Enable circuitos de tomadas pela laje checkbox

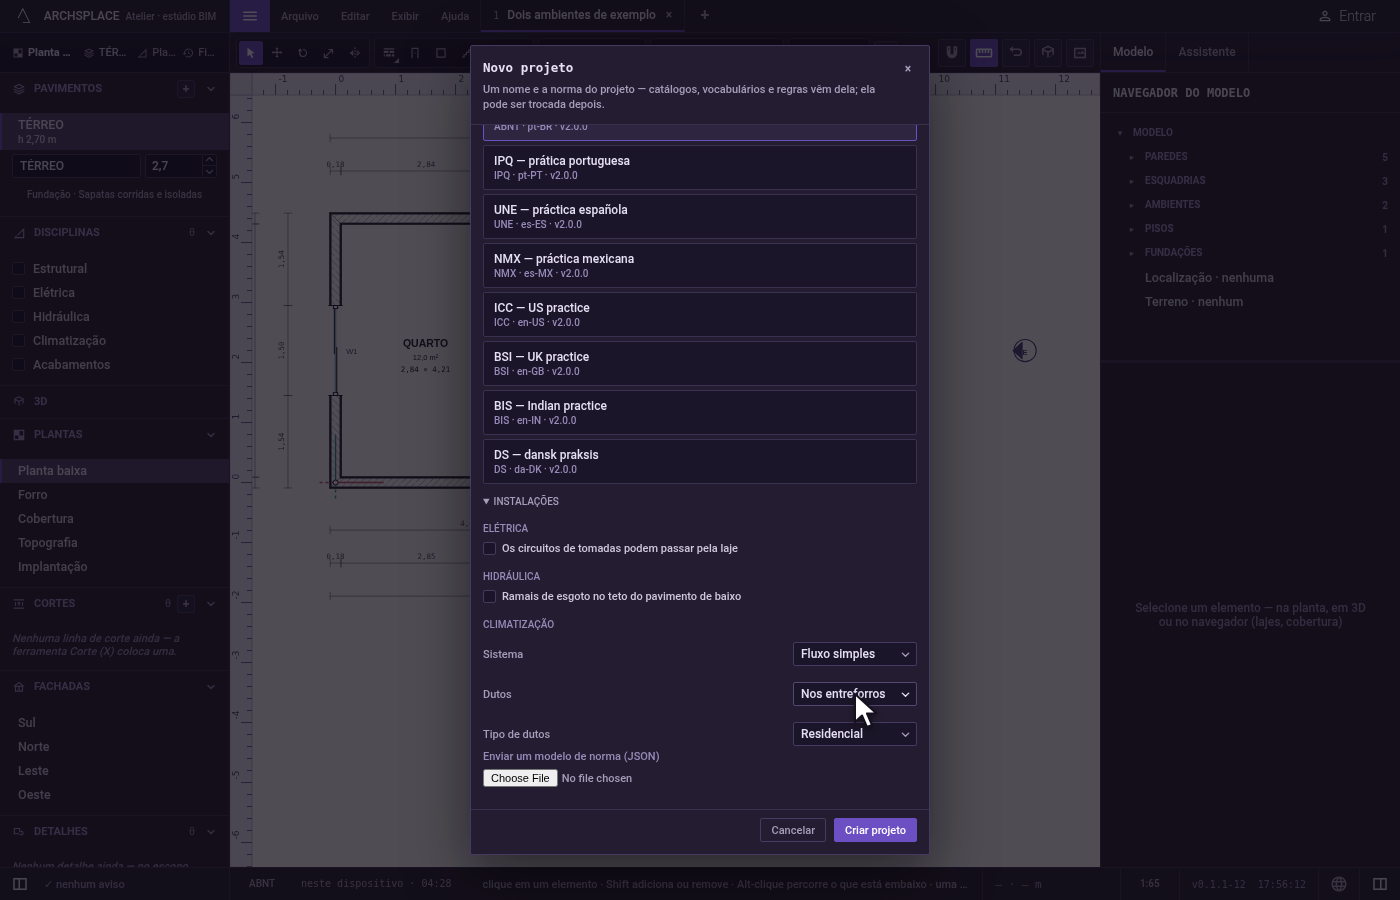(490, 549)
